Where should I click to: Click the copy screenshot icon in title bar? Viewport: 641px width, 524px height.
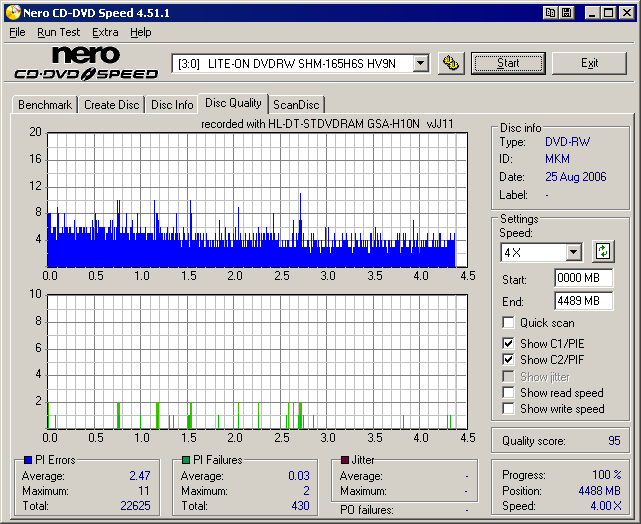[x=551, y=13]
